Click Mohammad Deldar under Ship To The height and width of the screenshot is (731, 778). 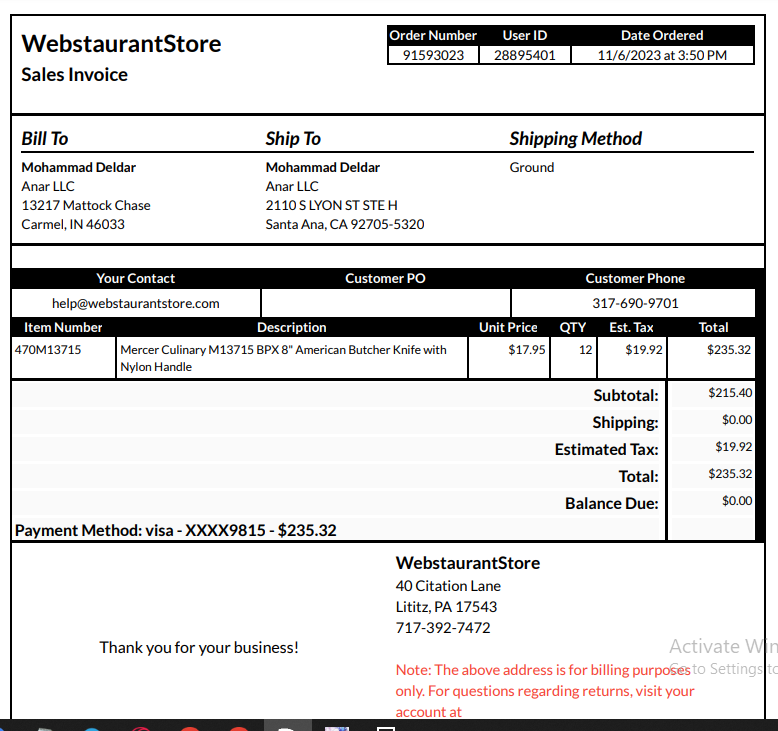pos(323,167)
